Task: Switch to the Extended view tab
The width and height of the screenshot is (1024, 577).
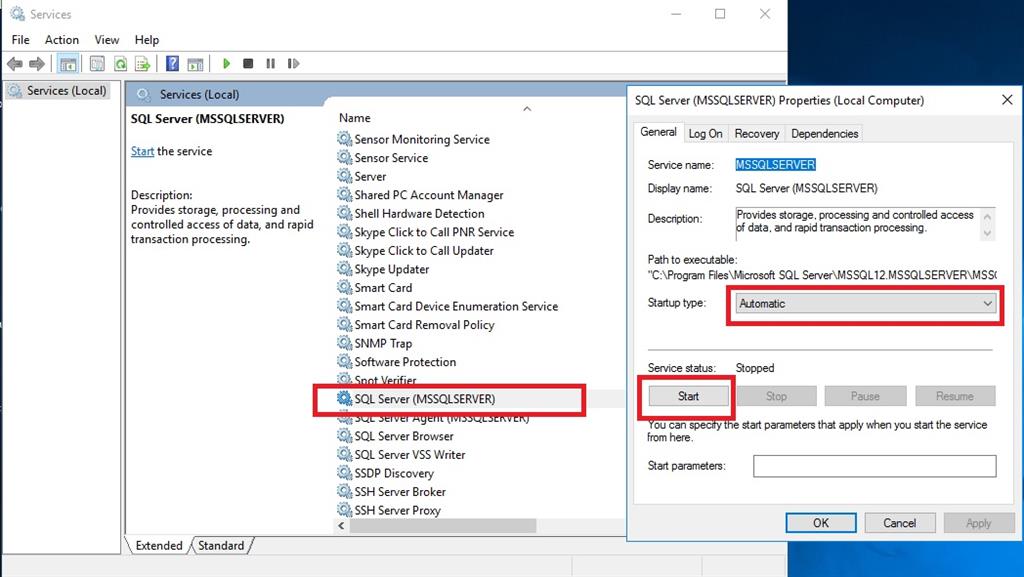Action: (x=159, y=546)
